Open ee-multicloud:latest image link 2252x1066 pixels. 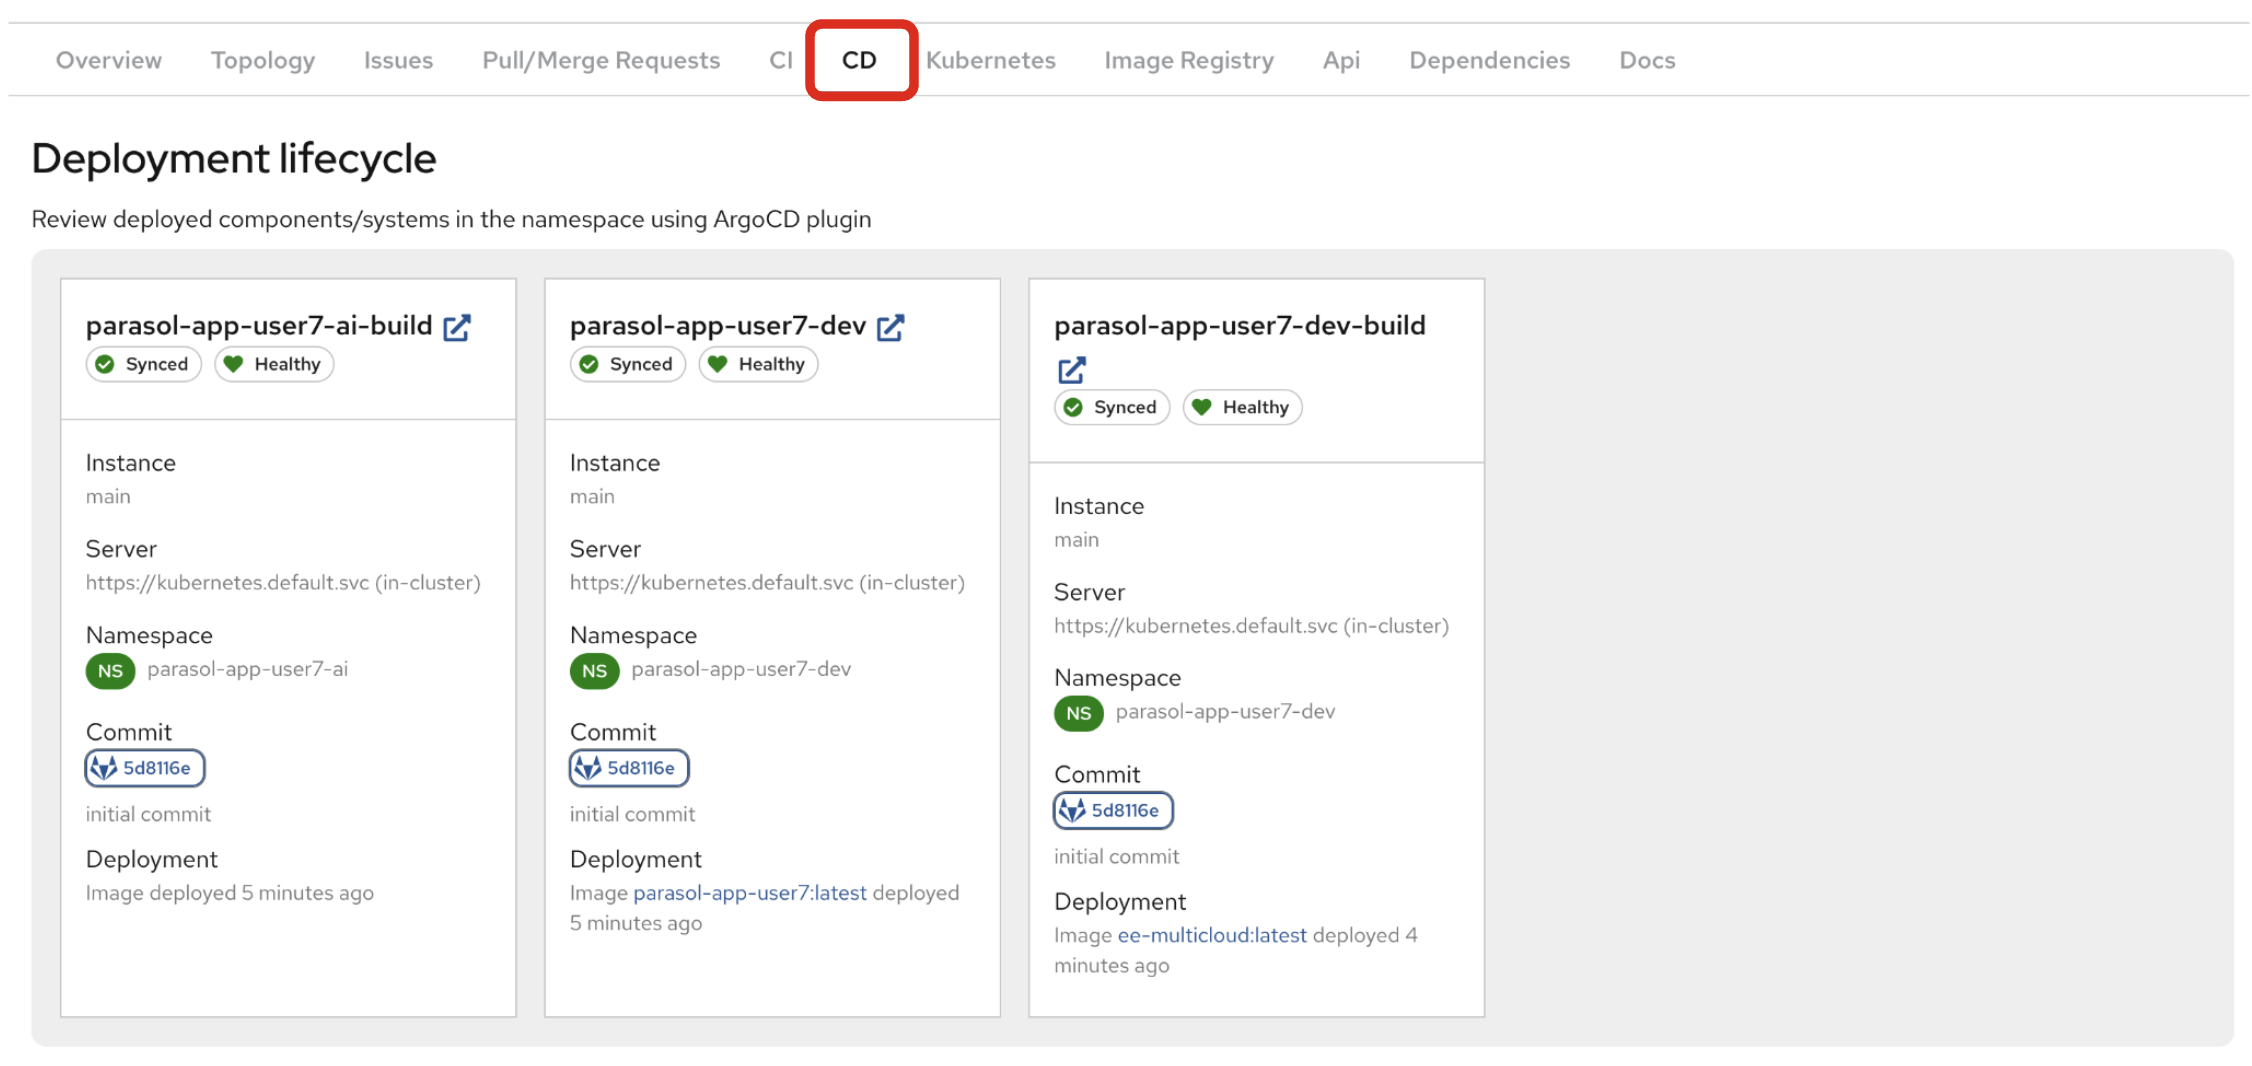1212,935
